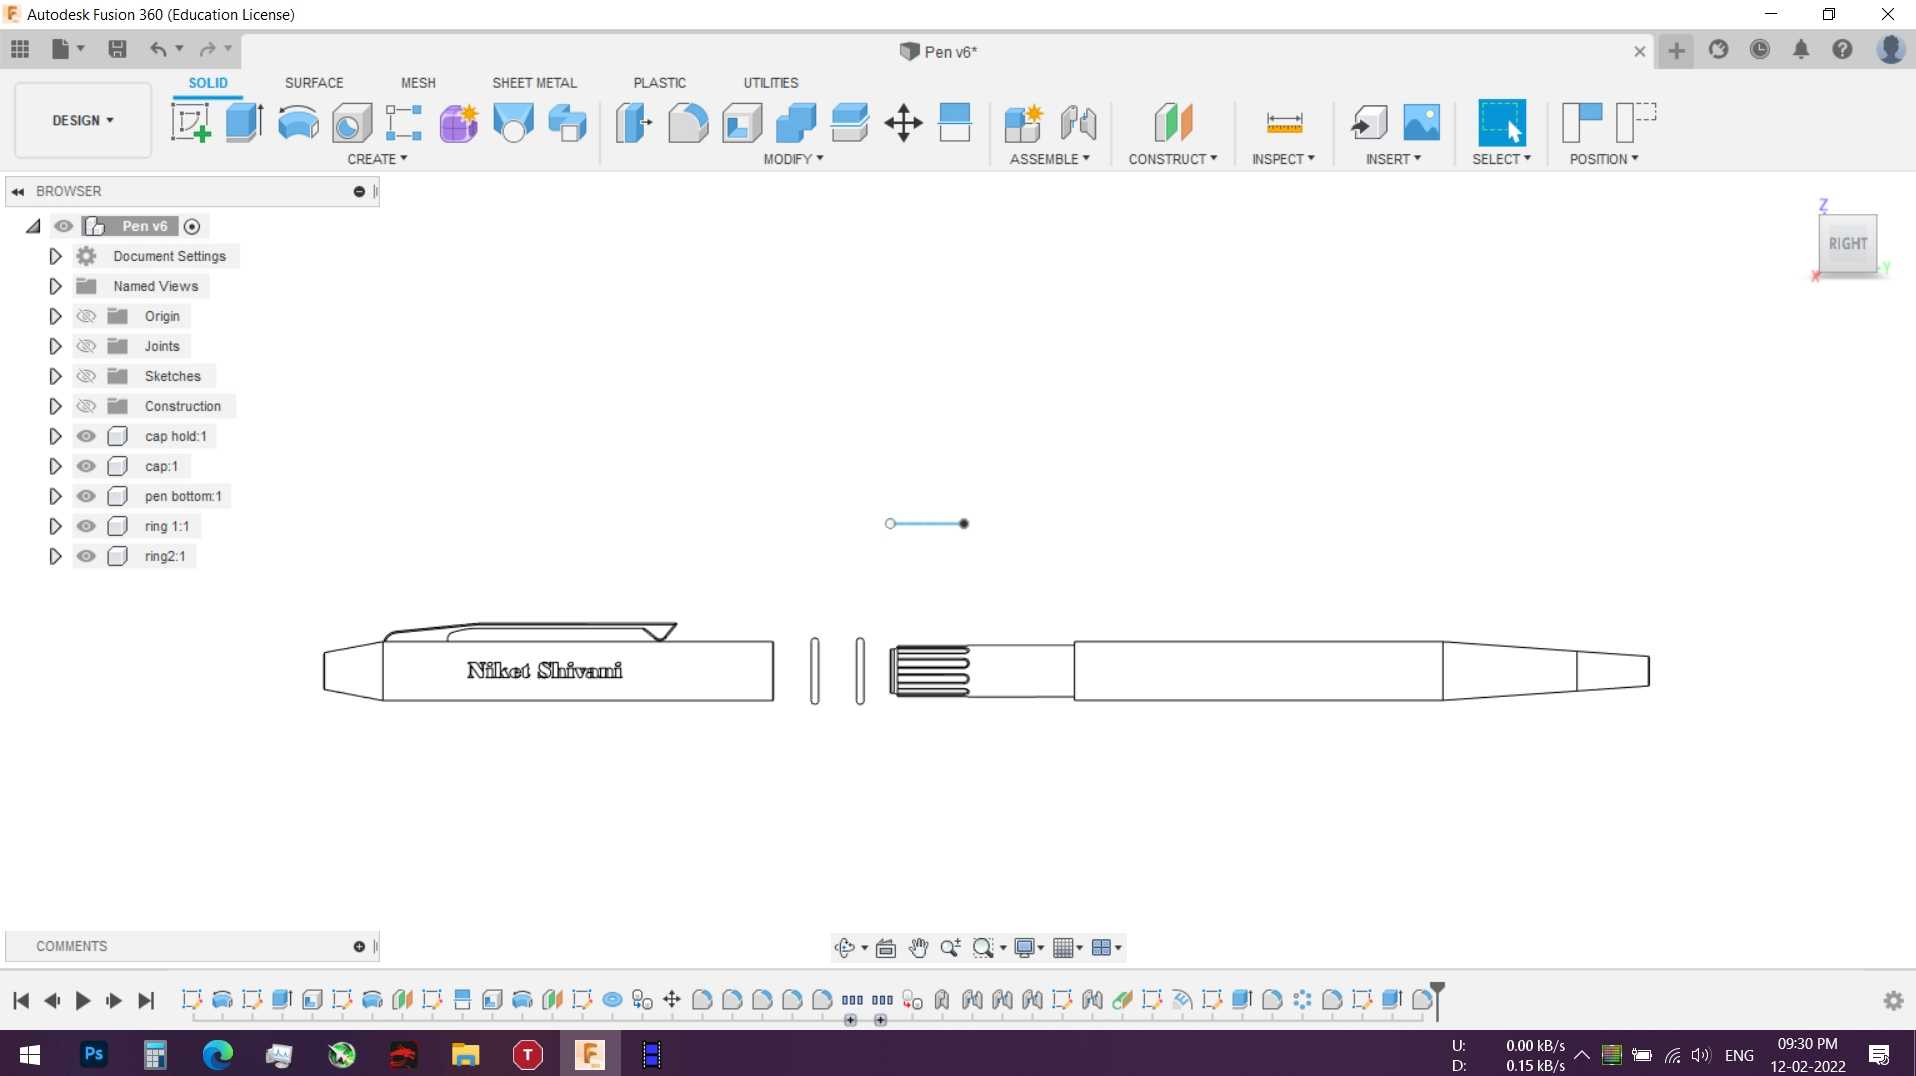Open the SELECT menu label

coord(1501,159)
